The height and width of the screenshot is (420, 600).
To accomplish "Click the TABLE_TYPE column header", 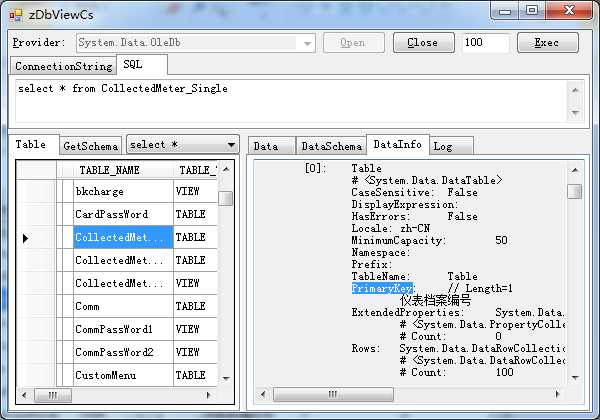I will (196, 170).
